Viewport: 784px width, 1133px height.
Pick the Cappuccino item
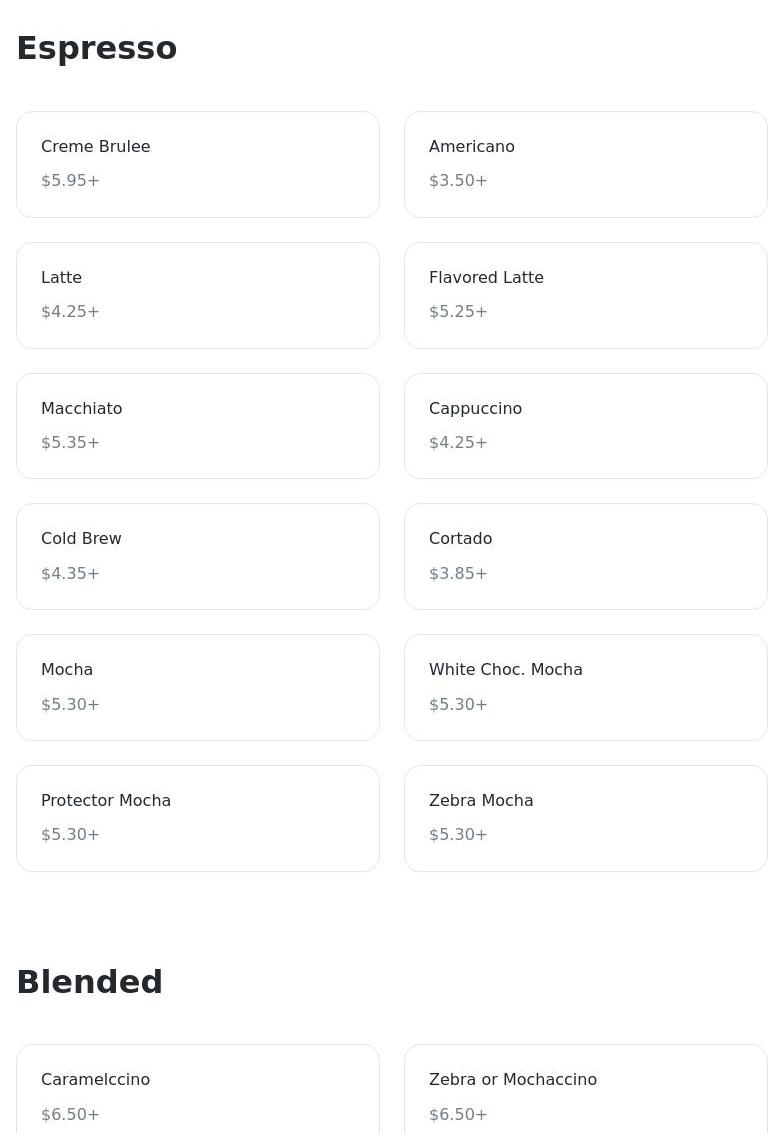585,426
